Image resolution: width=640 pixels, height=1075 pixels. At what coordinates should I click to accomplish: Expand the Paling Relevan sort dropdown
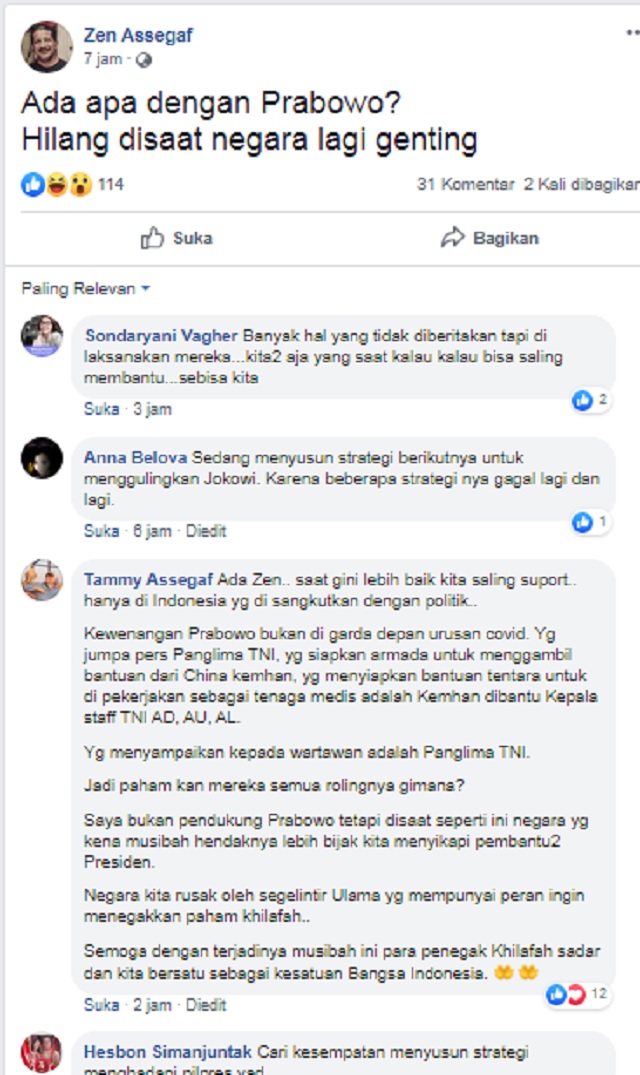coord(86,289)
